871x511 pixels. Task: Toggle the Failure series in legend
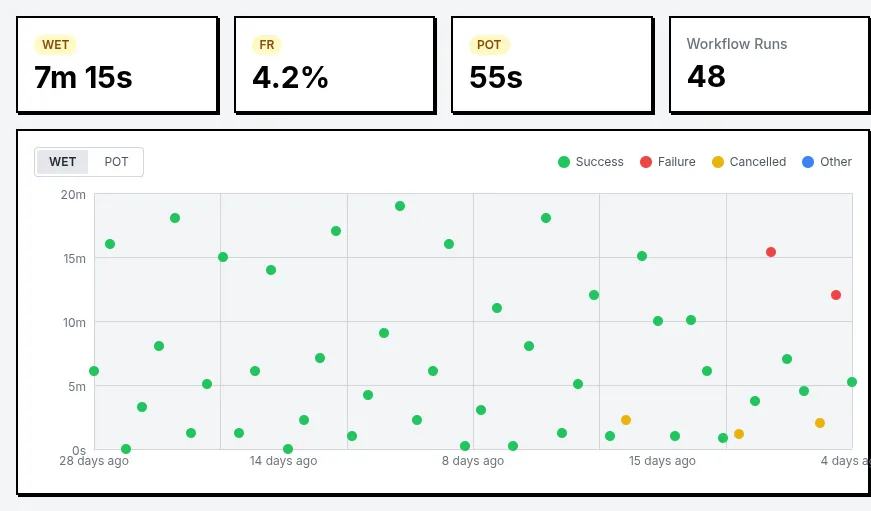[x=667, y=162]
